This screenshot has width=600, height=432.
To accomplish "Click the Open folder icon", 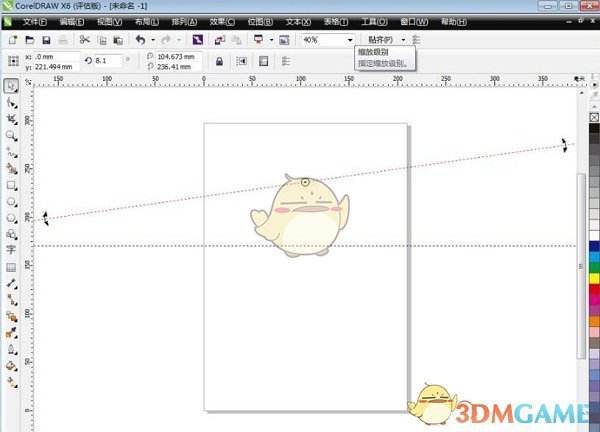I will [29, 40].
